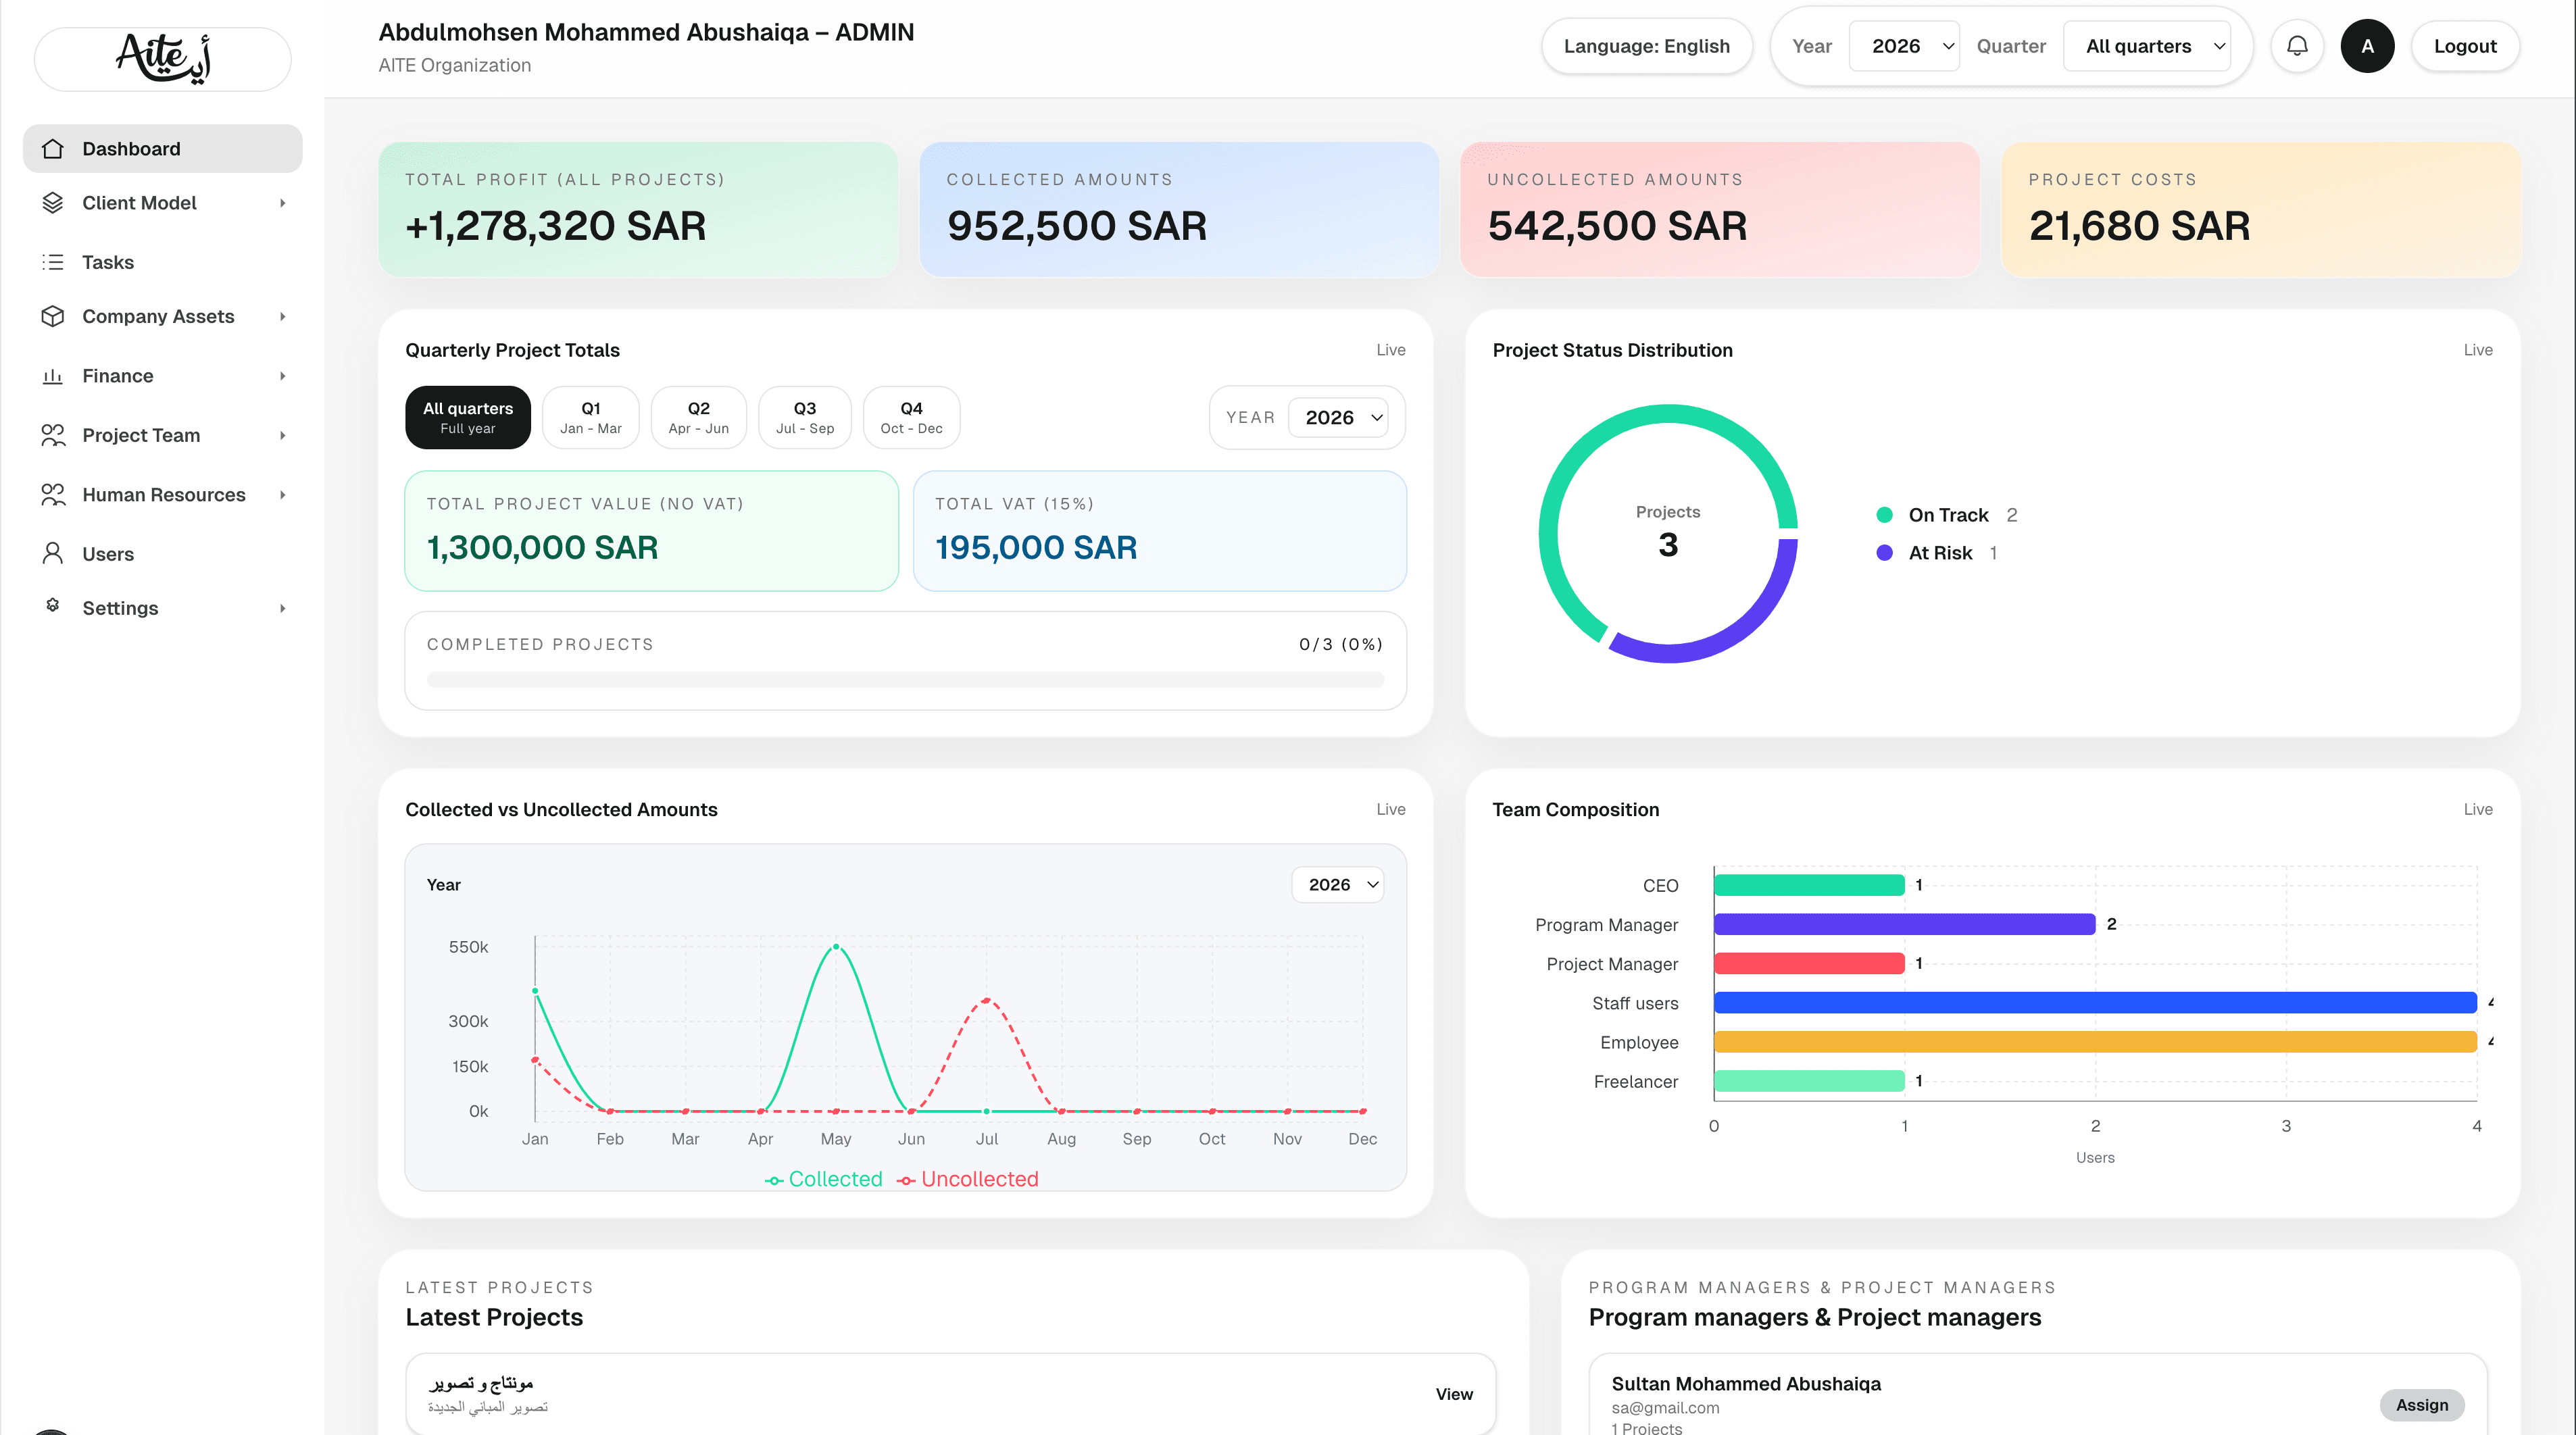Click the Settings gear icon
Image resolution: width=2576 pixels, height=1435 pixels.
[53, 606]
